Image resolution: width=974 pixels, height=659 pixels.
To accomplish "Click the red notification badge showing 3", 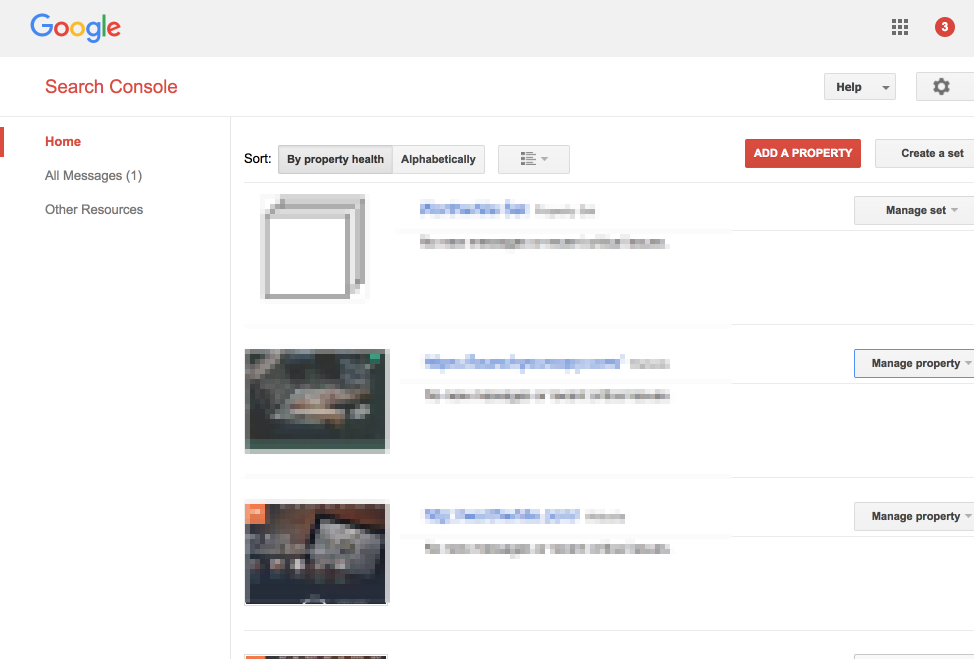I will tap(945, 27).
